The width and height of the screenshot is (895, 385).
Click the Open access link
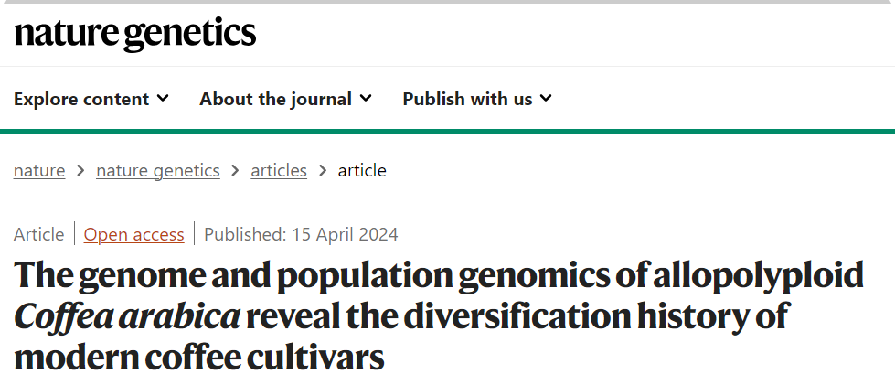[134, 234]
